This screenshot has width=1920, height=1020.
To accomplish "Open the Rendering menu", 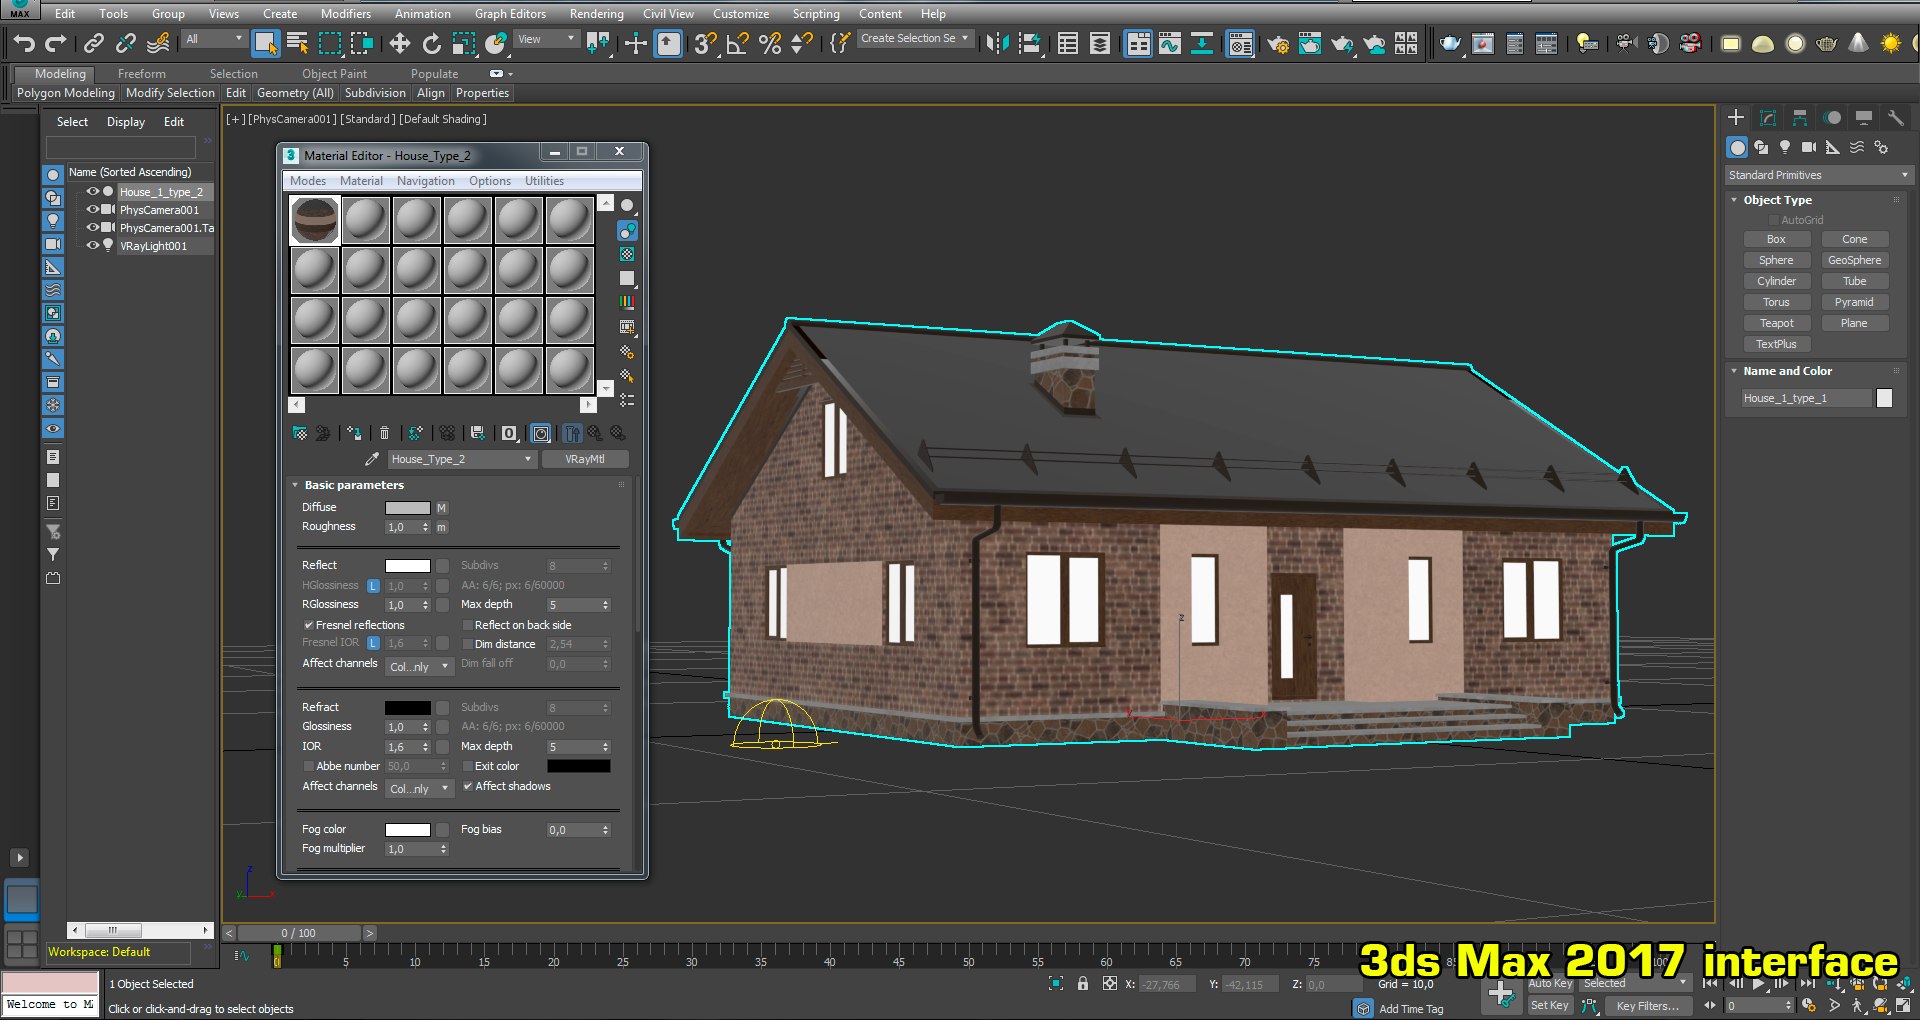I will pyautogui.click(x=596, y=14).
